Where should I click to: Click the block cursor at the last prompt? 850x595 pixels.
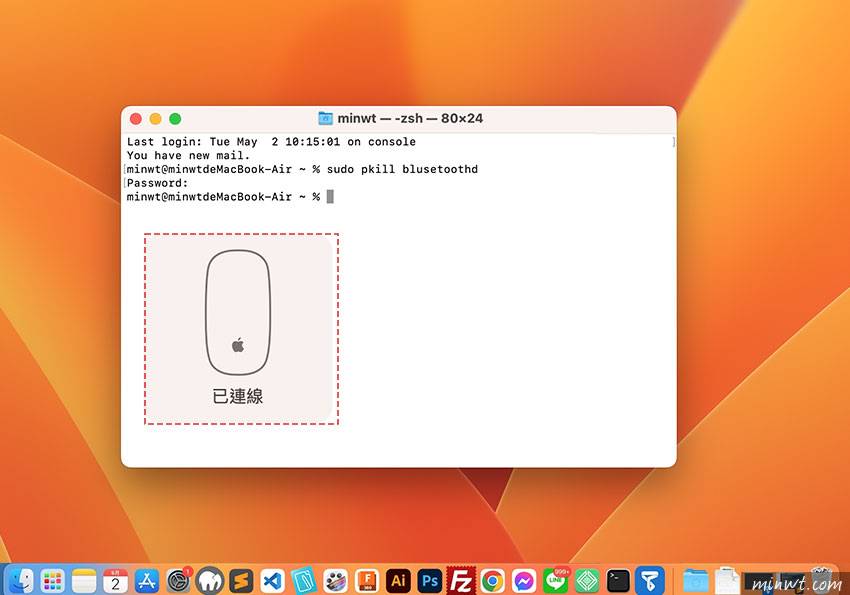[330, 197]
